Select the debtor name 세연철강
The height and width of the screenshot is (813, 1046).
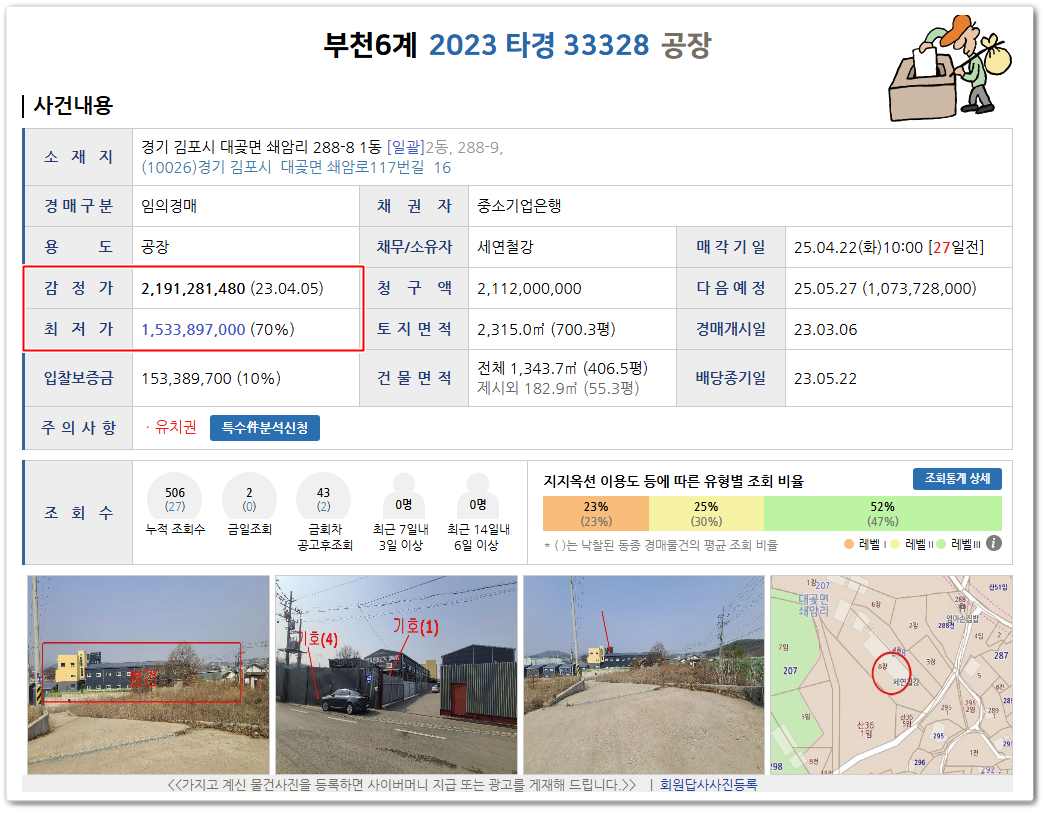pos(505,247)
